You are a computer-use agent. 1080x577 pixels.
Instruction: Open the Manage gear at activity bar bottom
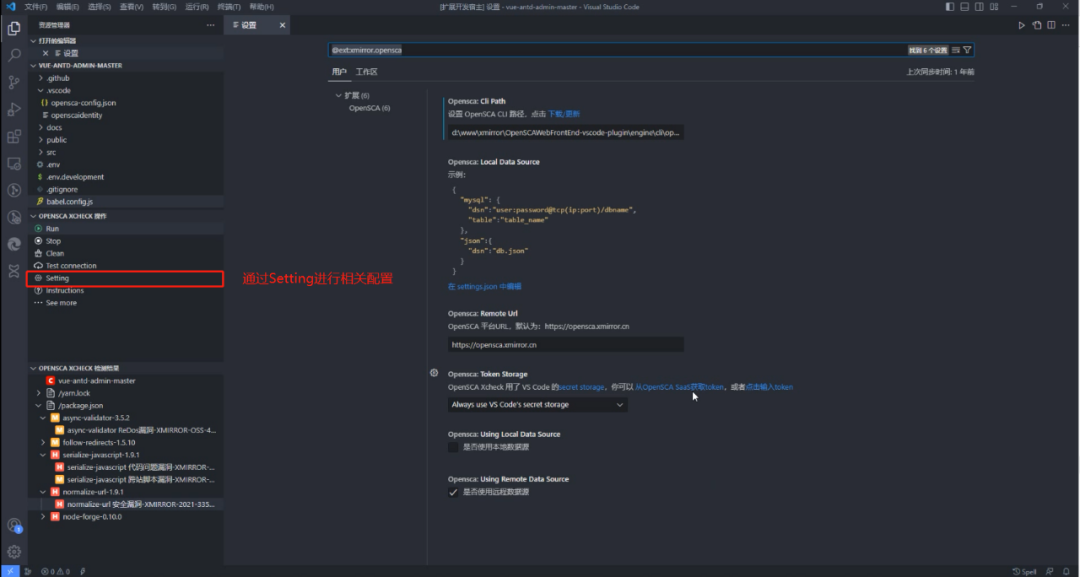point(14,552)
